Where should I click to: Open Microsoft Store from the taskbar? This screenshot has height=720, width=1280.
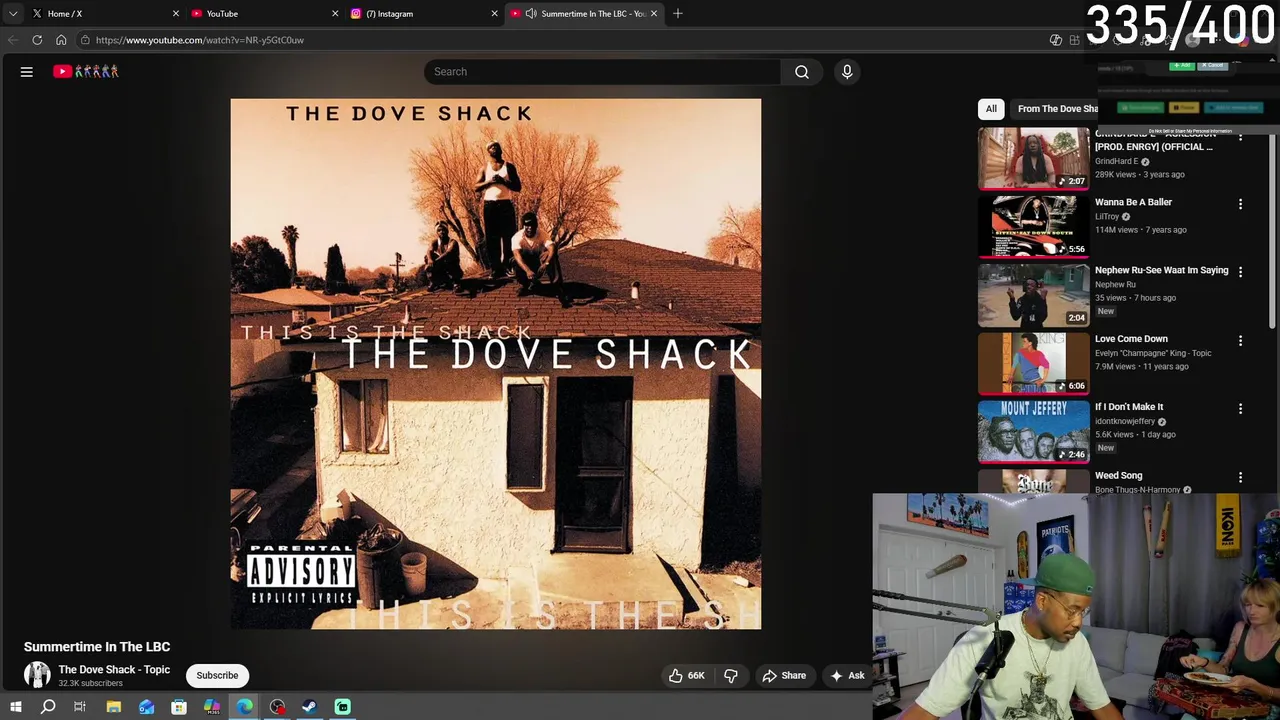point(179,708)
